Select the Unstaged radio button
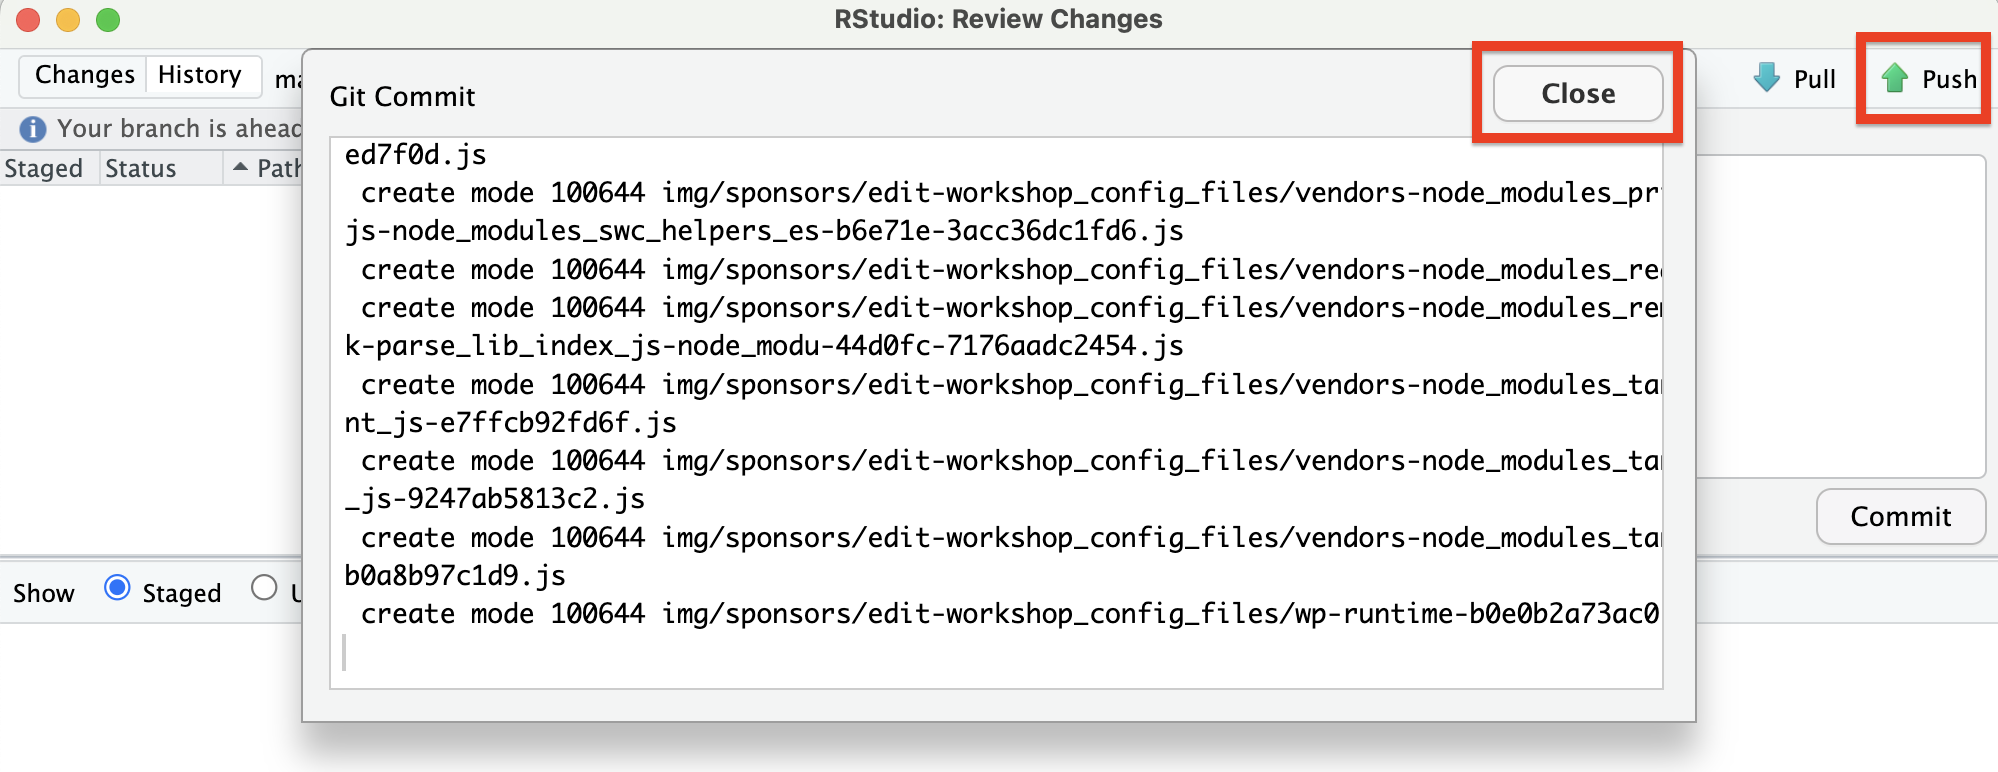The image size is (1998, 772). (265, 590)
